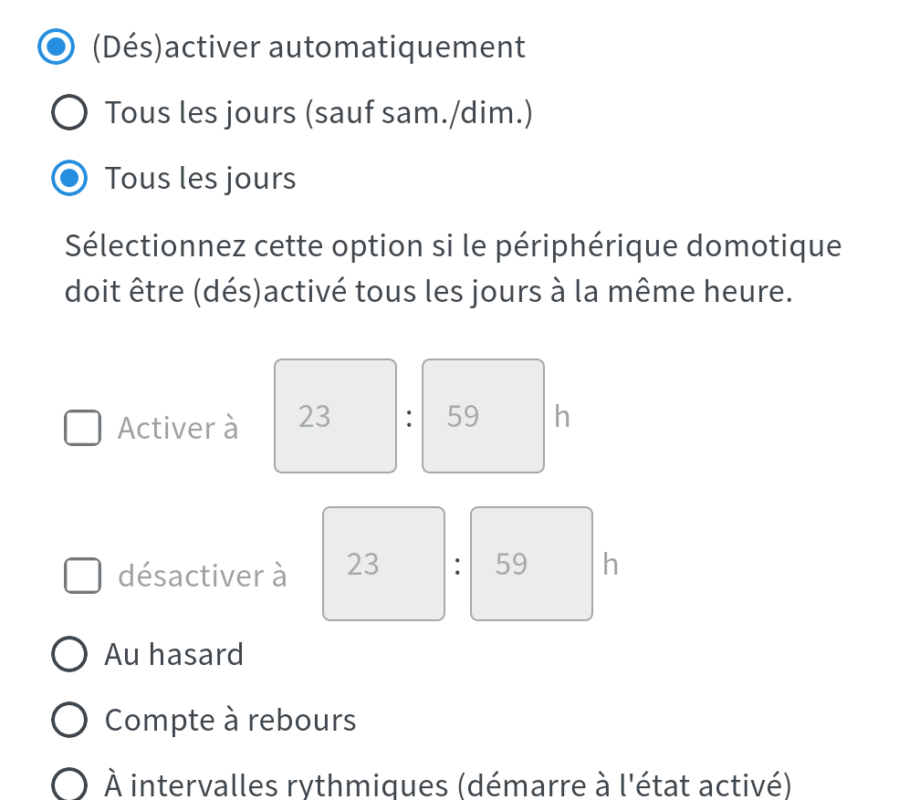920x800 pixels.
Task: Choose Tous les jours (sauf sam./dim.) radio
Action: click(68, 114)
